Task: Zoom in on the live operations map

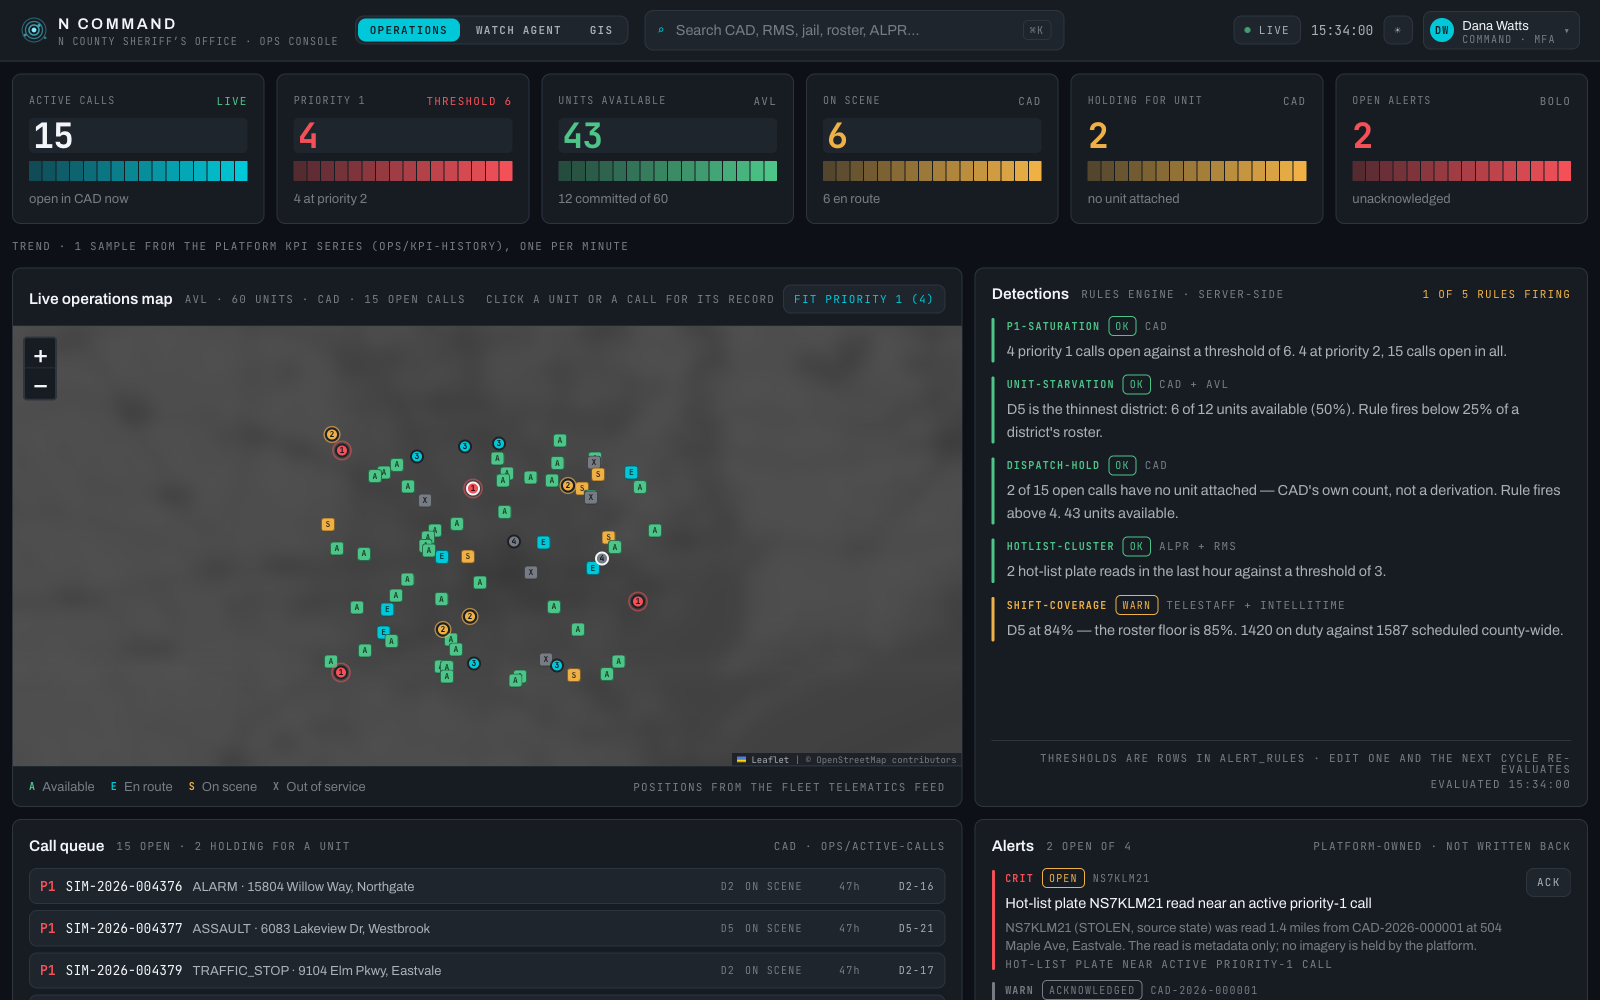Action: point(40,355)
